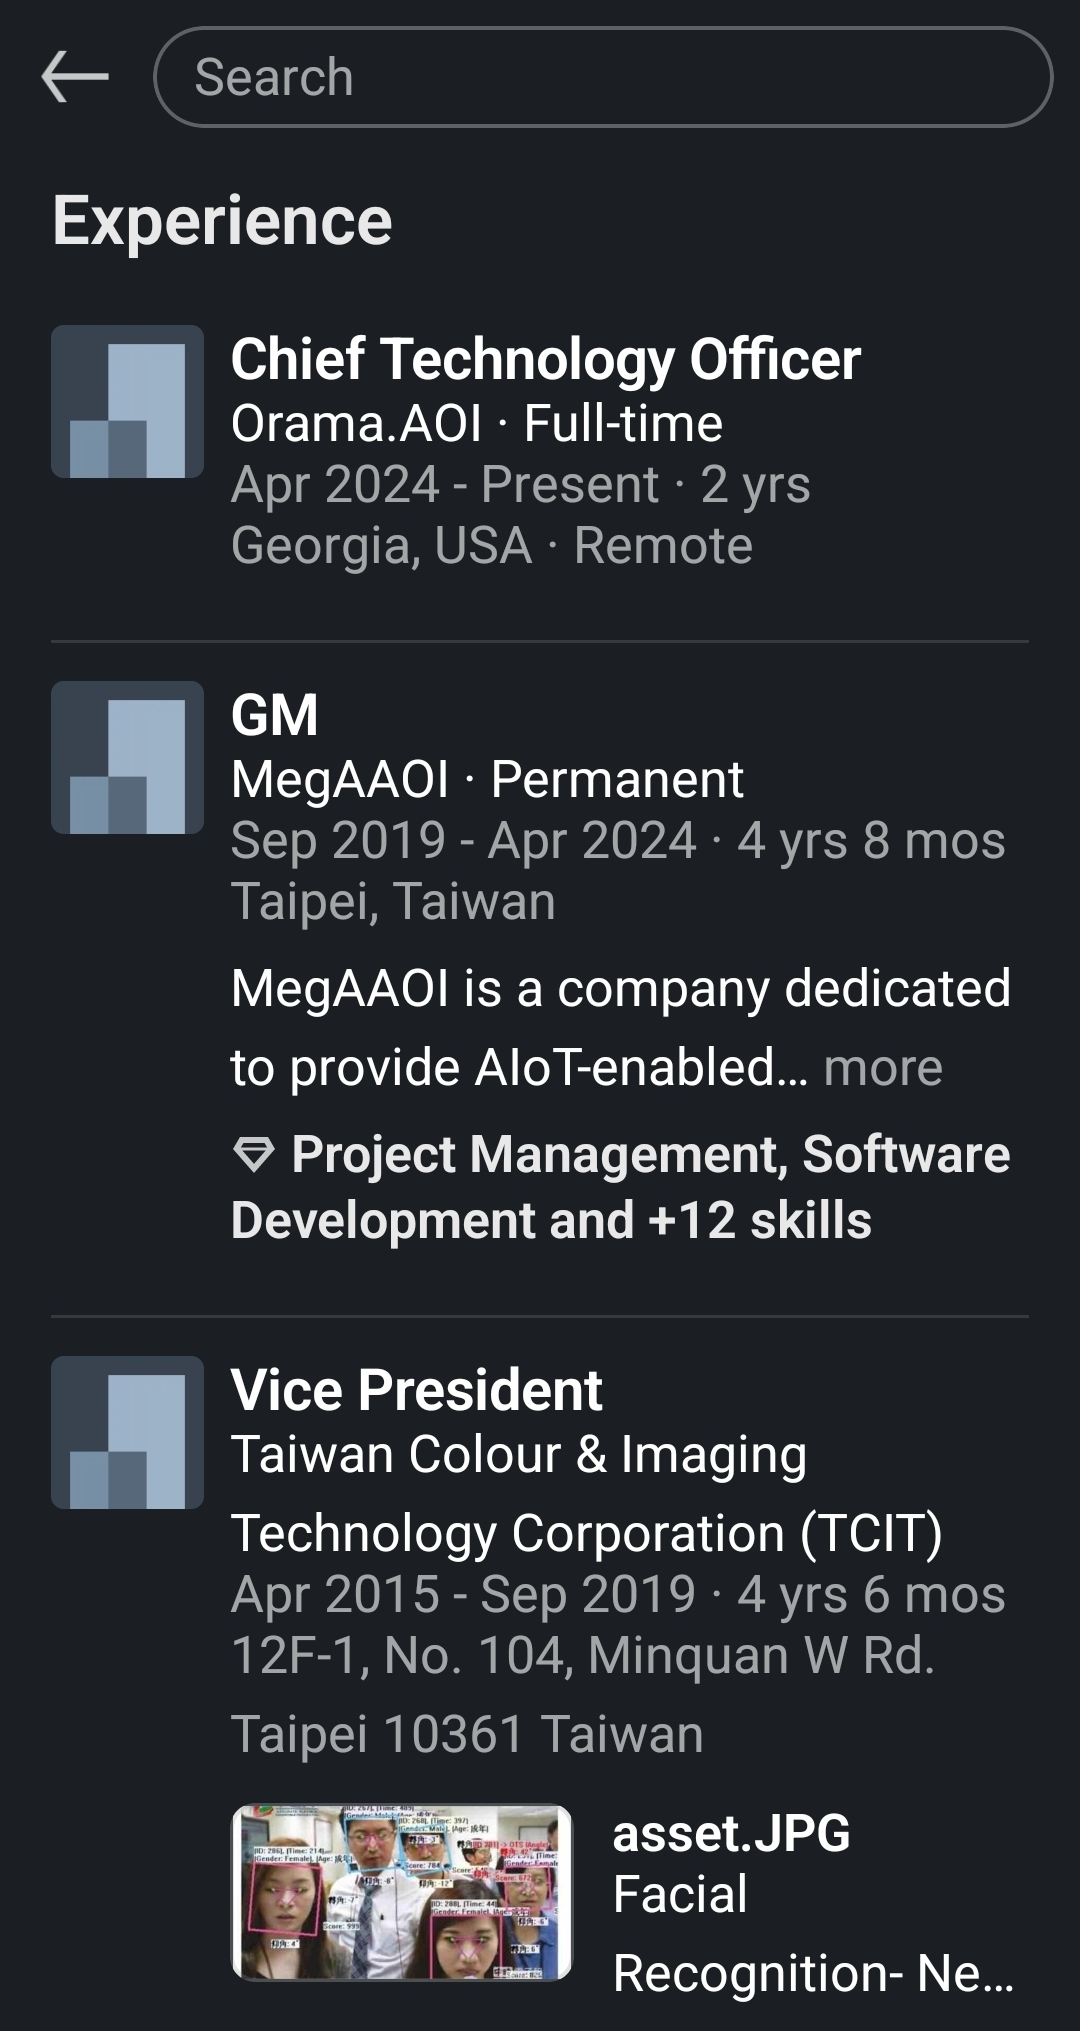Expand the MegAAOI description with more
This screenshot has width=1080, height=2031.
(884, 1069)
